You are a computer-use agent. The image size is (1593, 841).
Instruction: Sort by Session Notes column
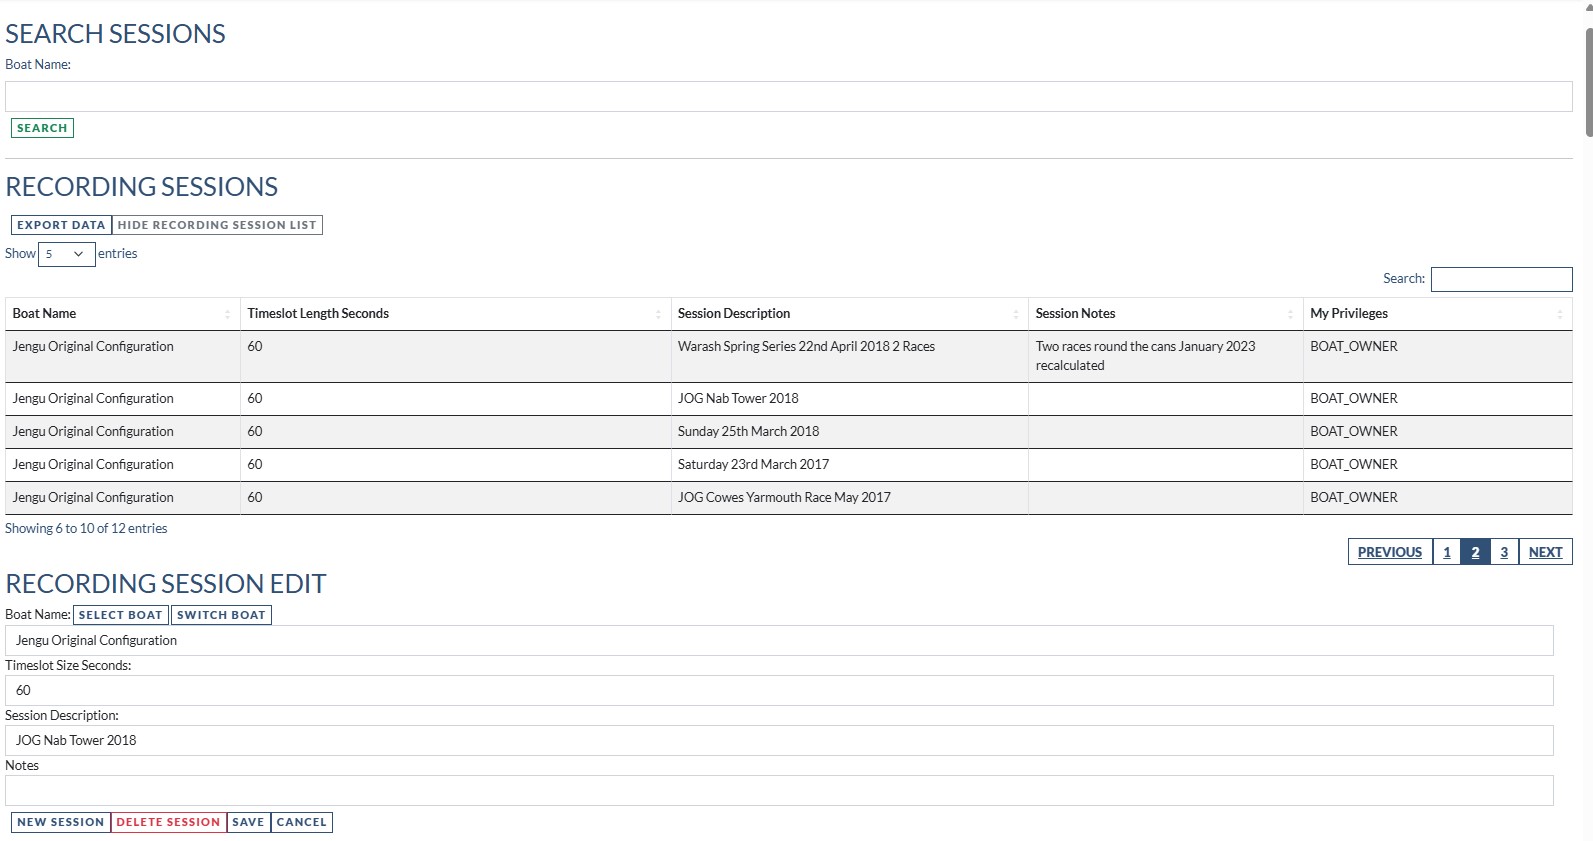(1164, 314)
